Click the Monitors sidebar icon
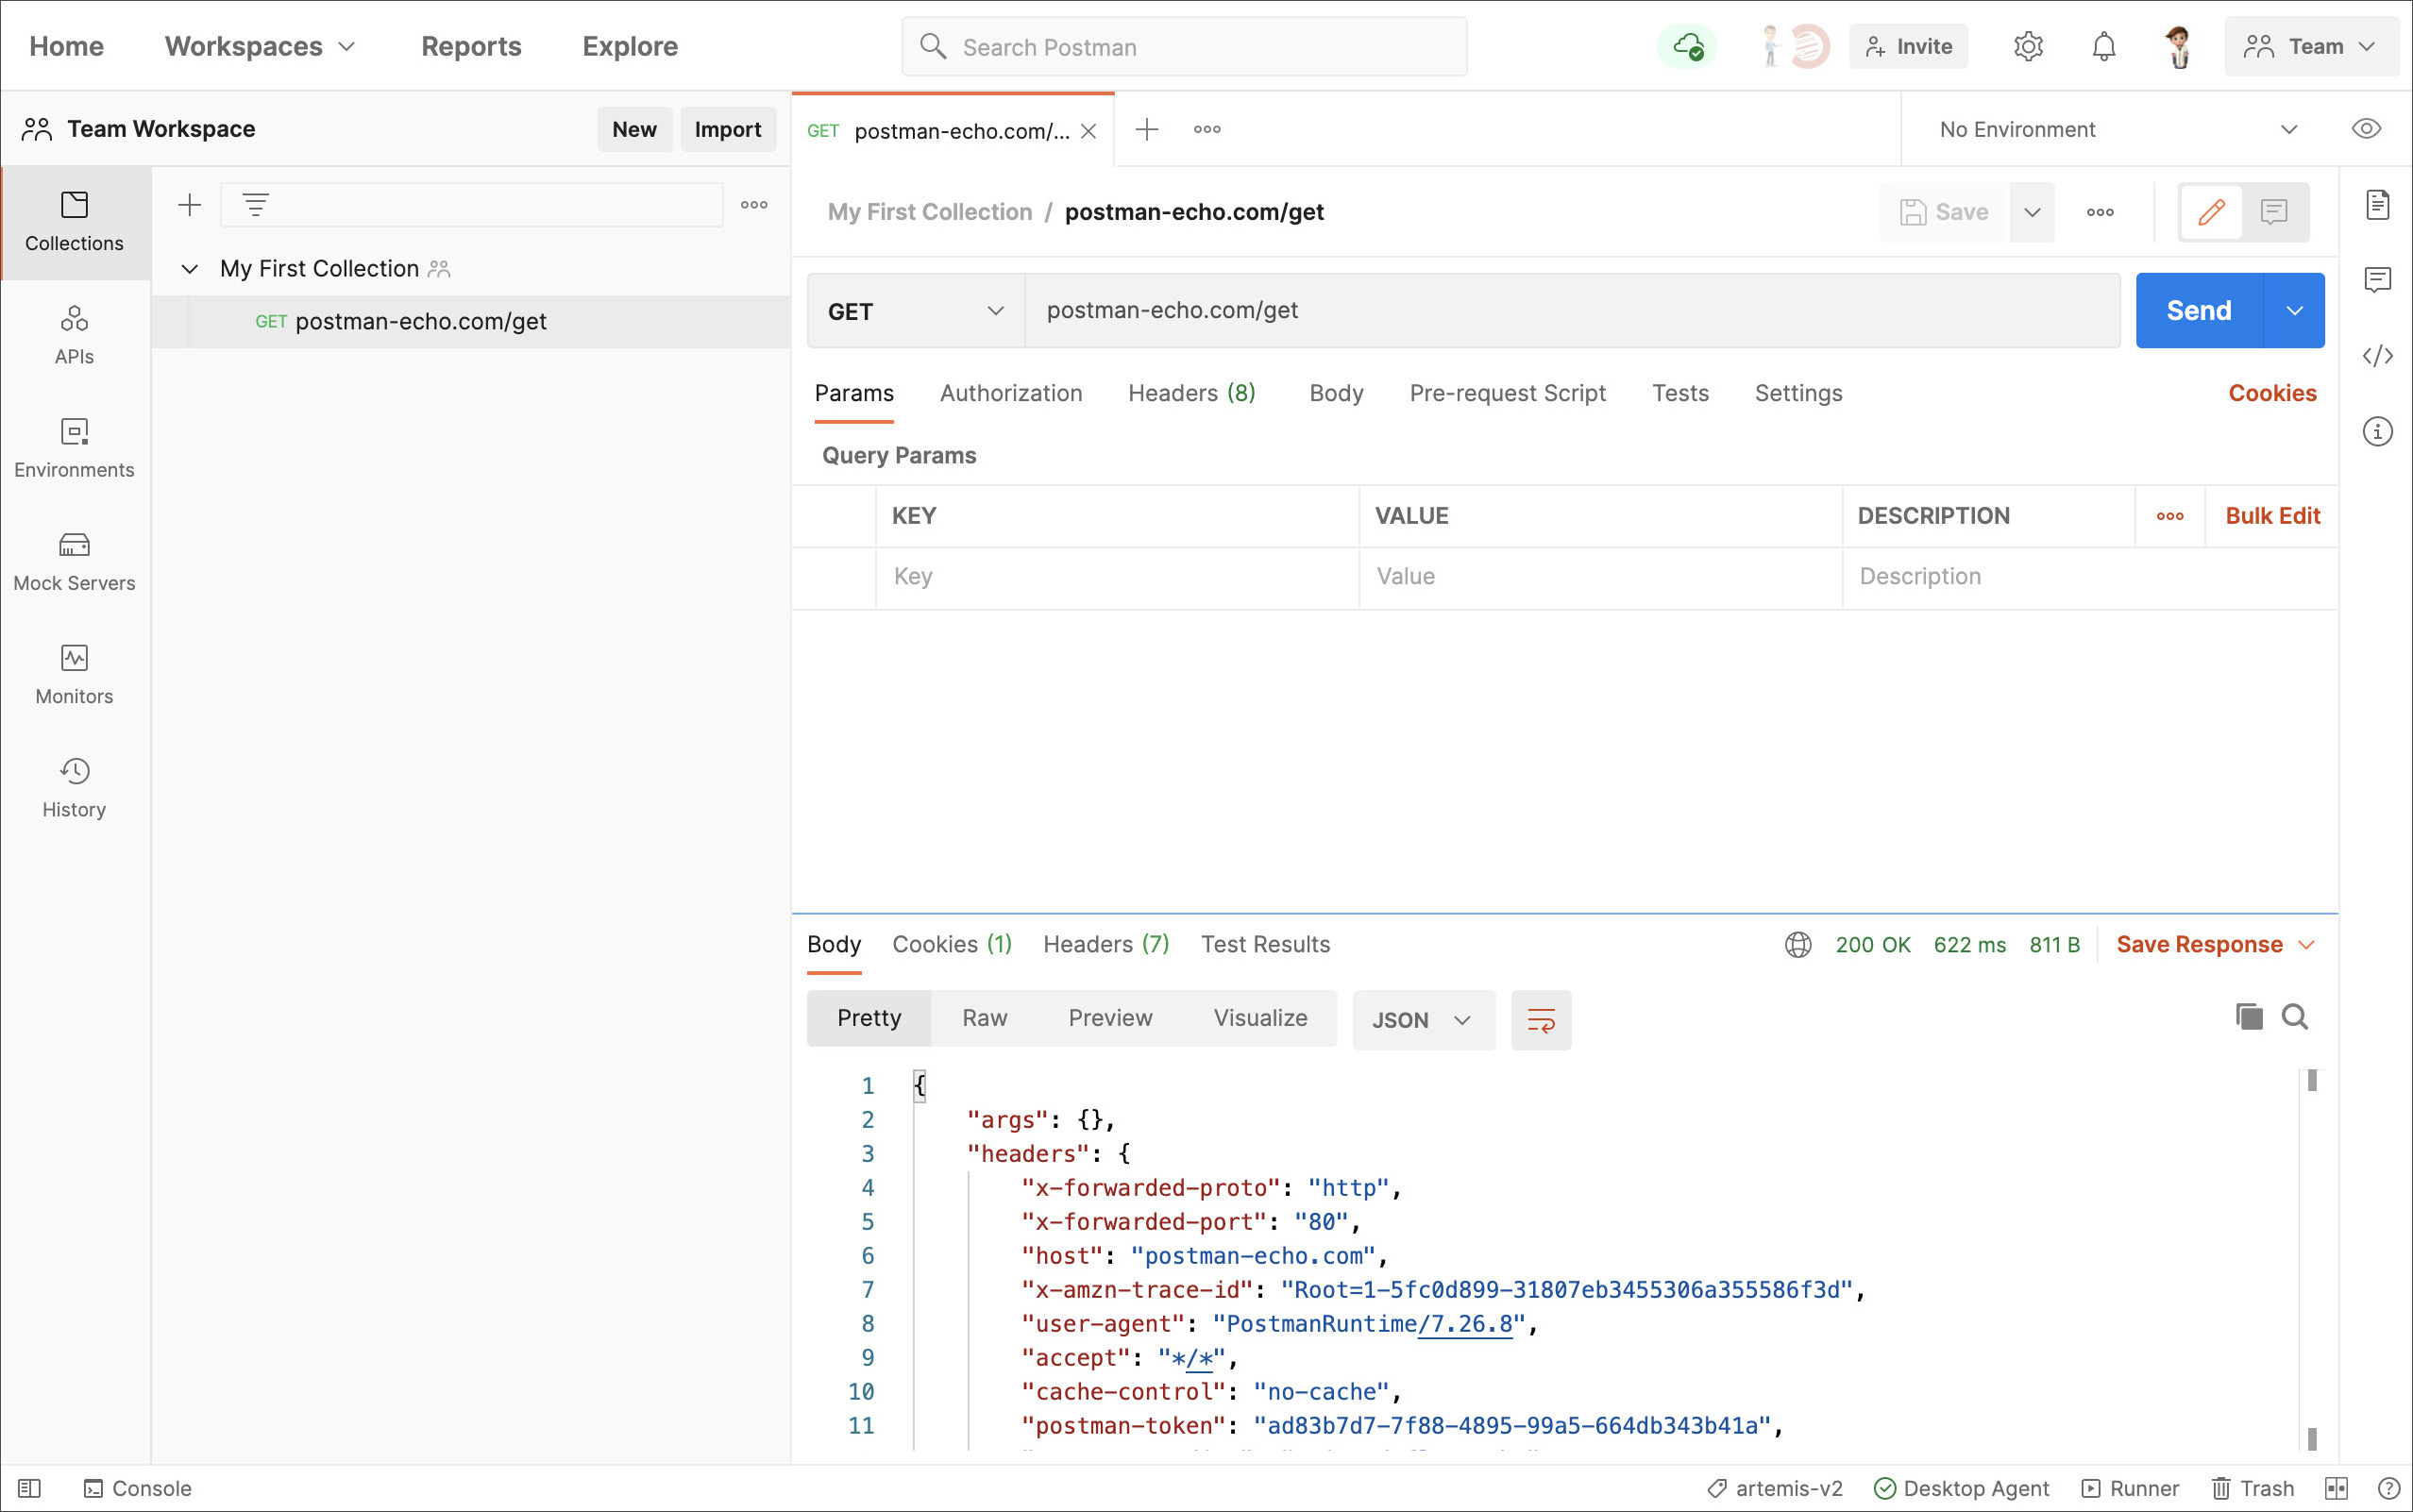The width and height of the screenshot is (2413, 1512). tap(74, 672)
